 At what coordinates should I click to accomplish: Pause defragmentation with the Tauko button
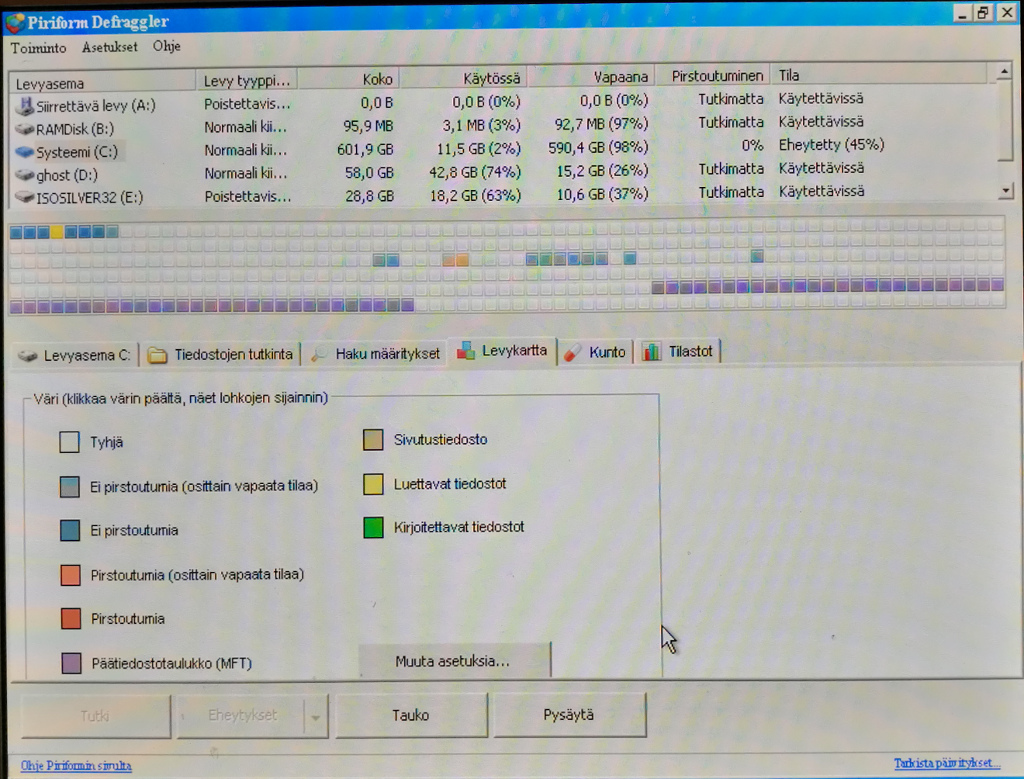(x=411, y=716)
